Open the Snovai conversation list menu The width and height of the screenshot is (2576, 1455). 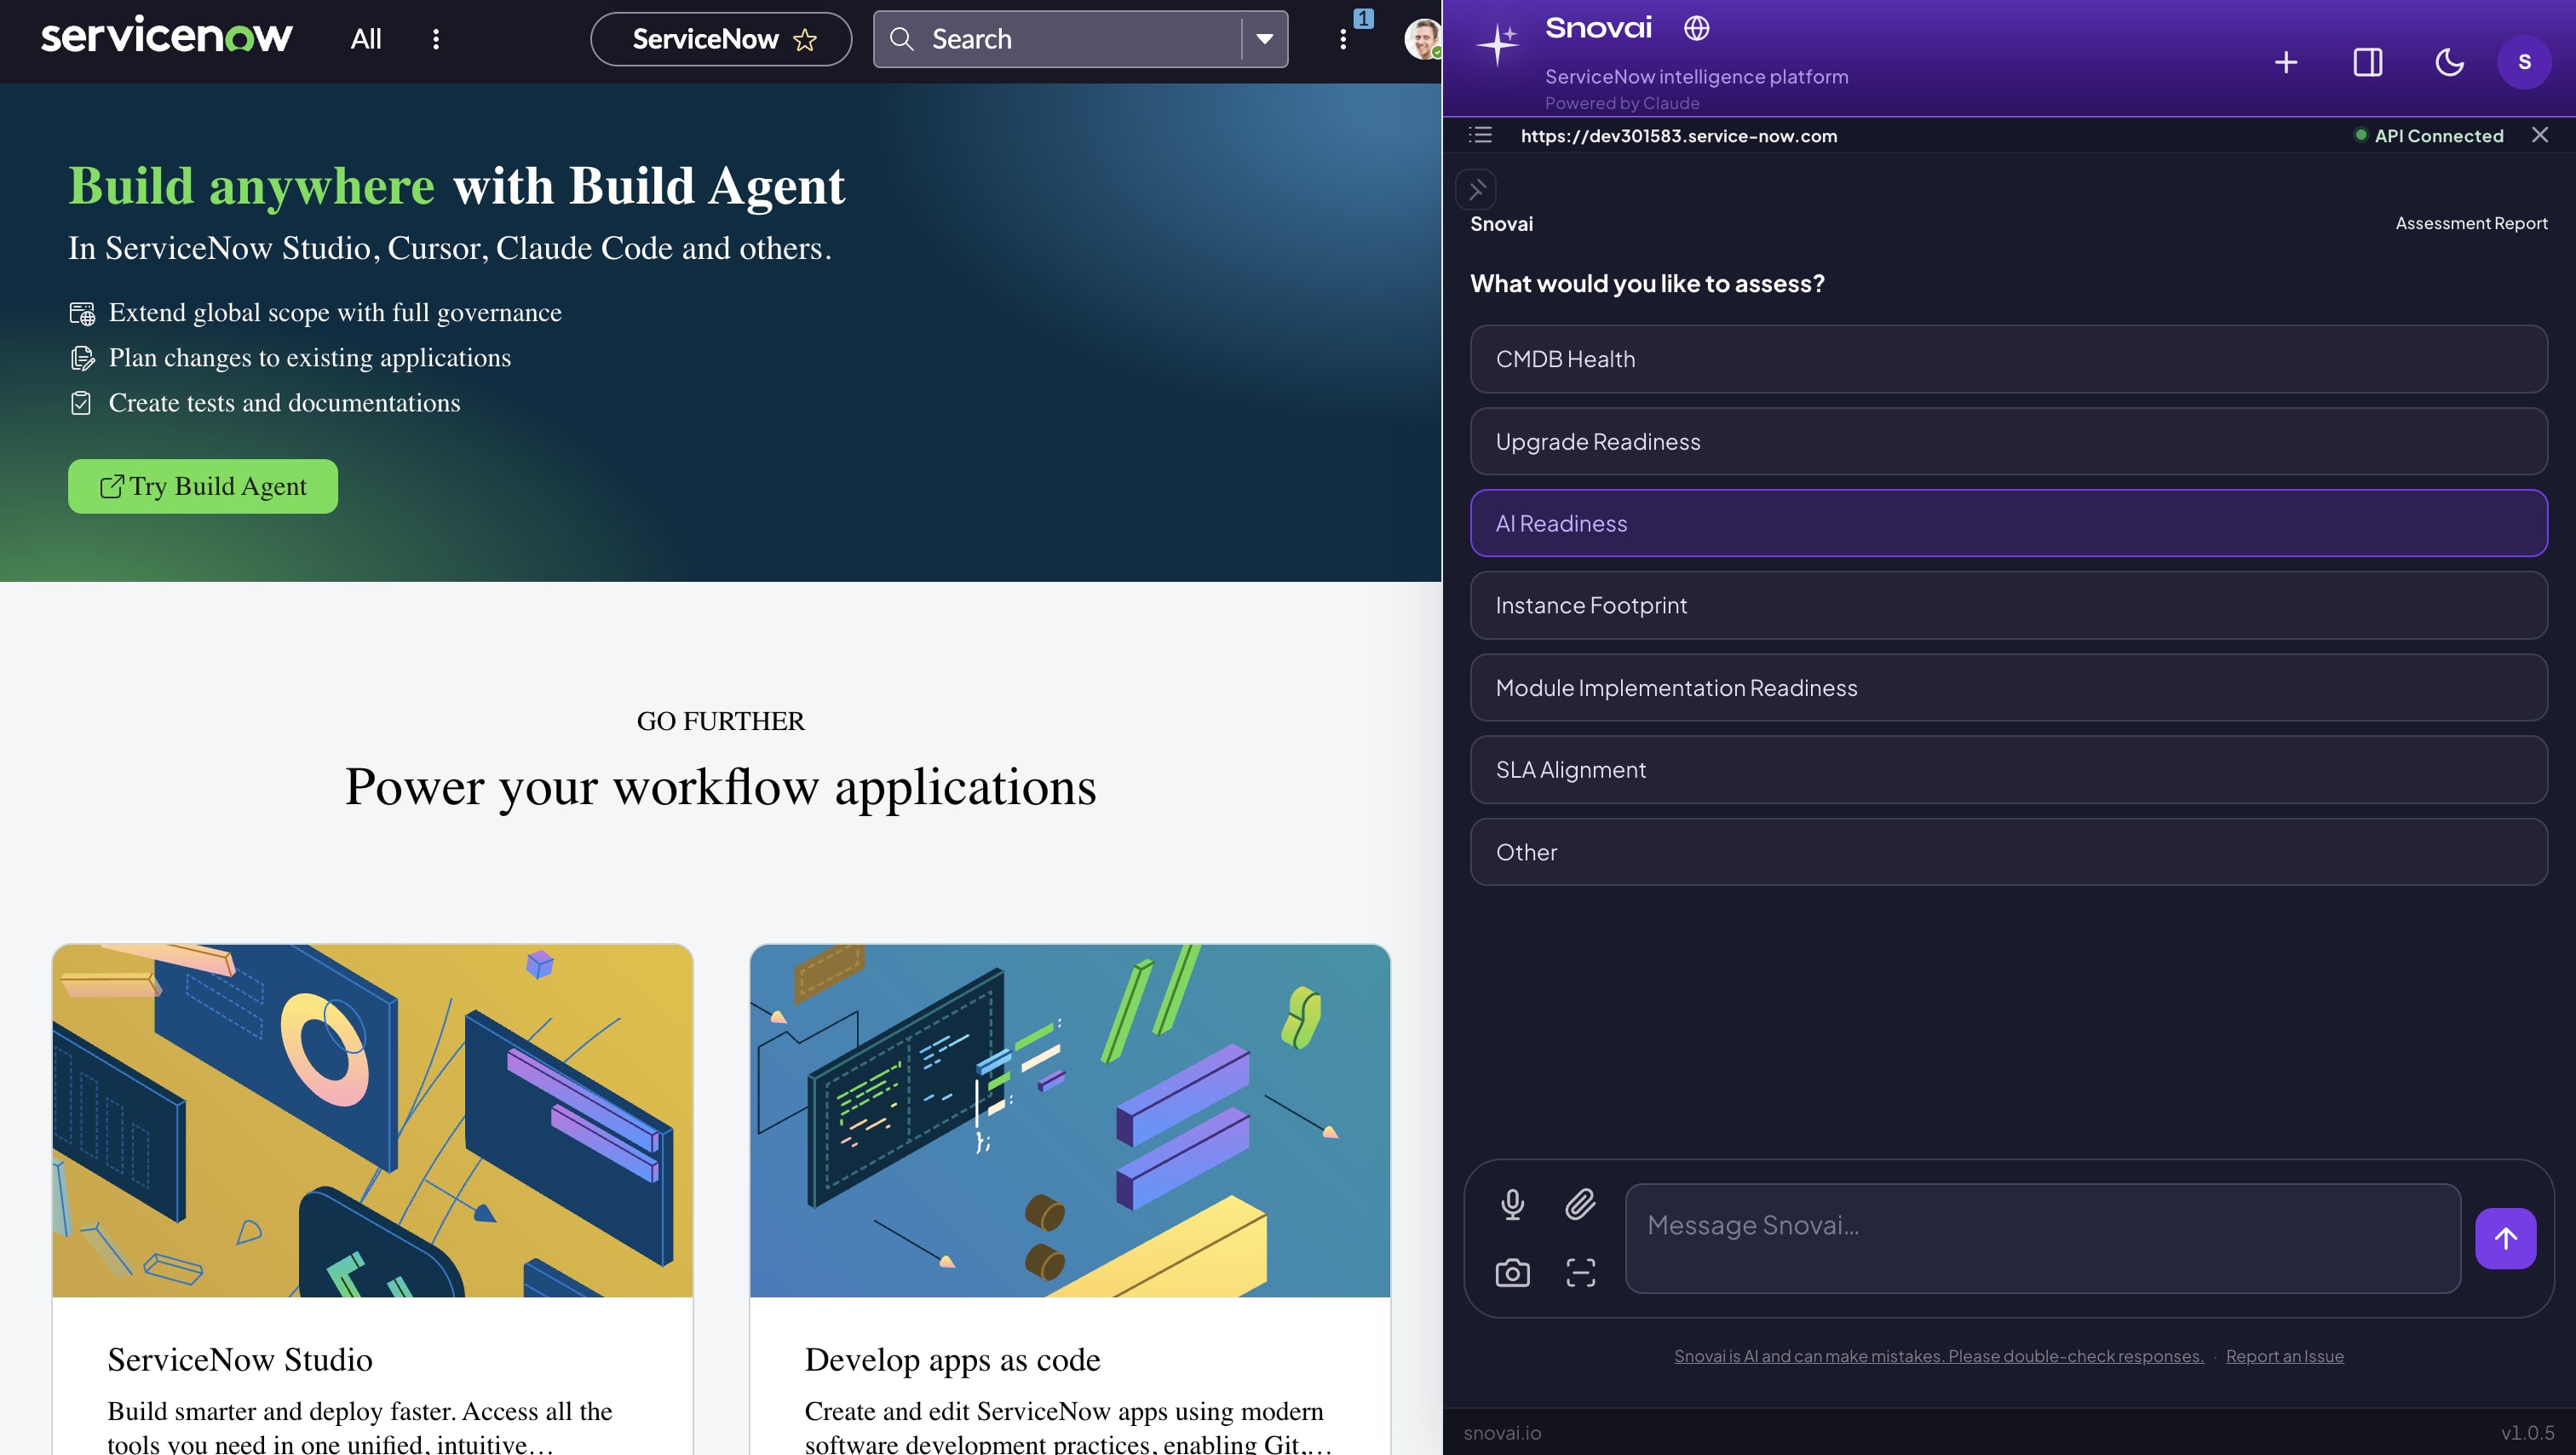[x=1480, y=135]
